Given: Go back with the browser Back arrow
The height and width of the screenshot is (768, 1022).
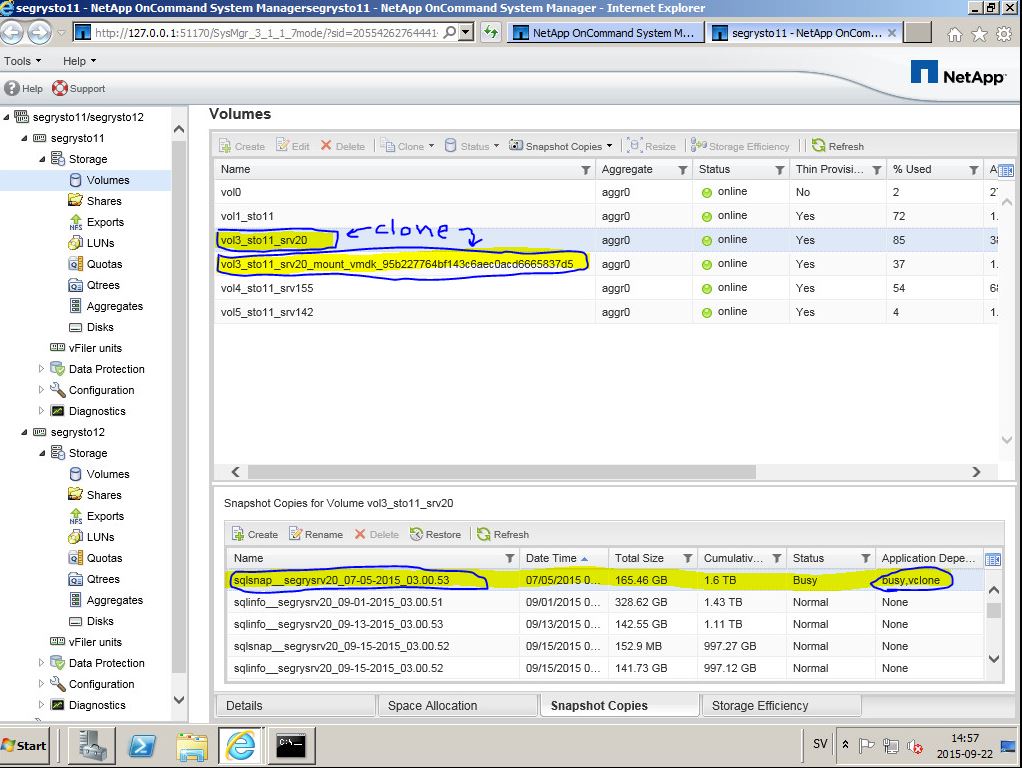Looking at the screenshot, I should (x=12, y=32).
